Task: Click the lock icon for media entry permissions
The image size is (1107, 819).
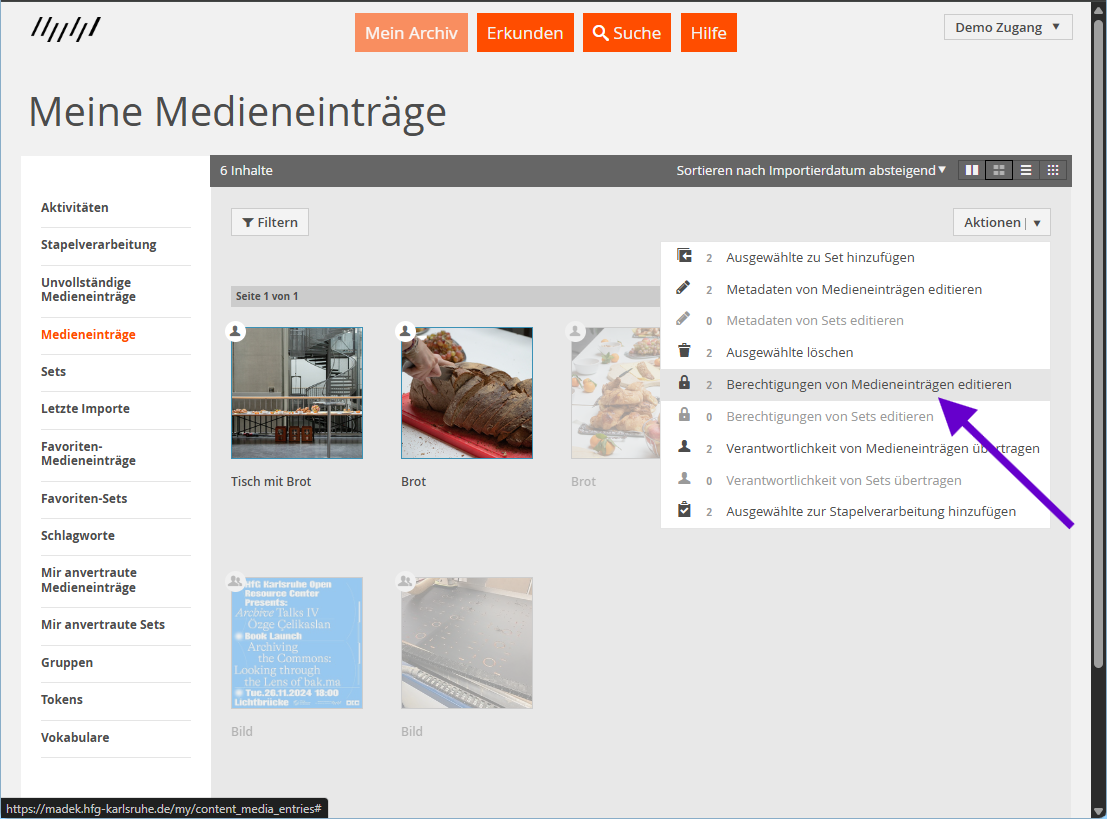Action: [x=685, y=384]
